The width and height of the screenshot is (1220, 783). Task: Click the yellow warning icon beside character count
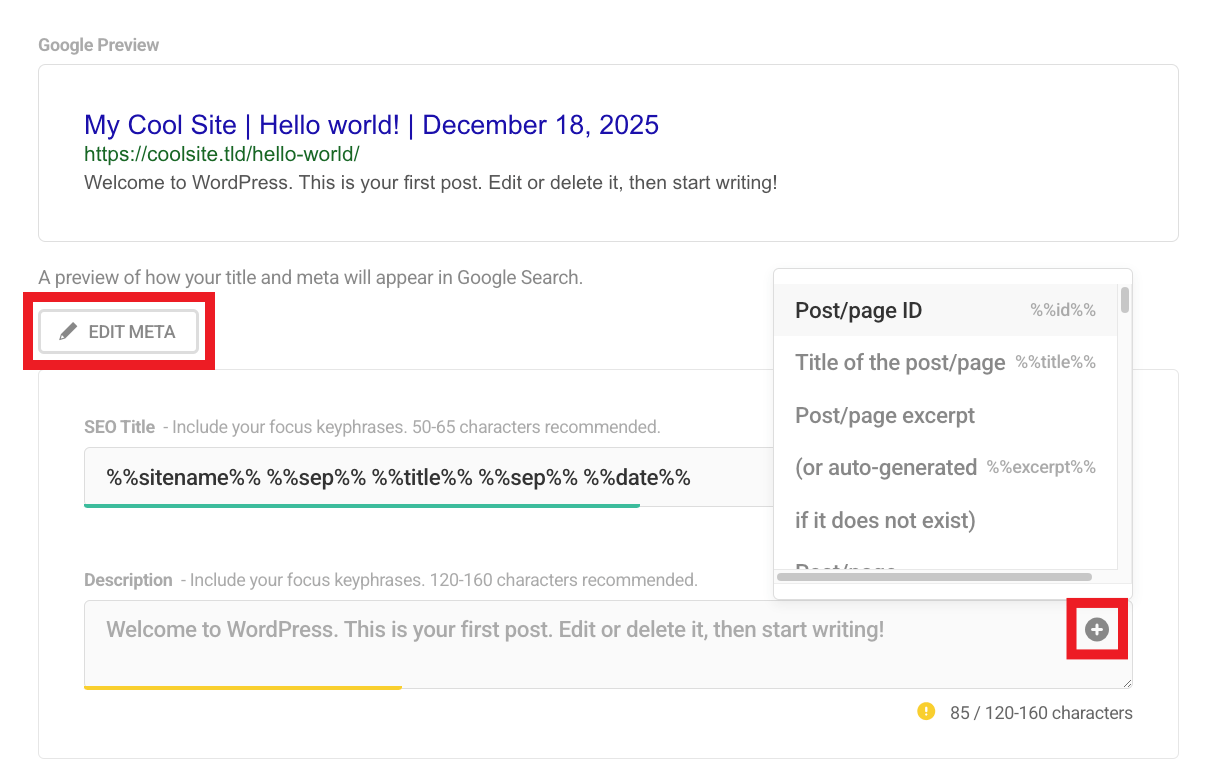pyautogui.click(x=926, y=712)
